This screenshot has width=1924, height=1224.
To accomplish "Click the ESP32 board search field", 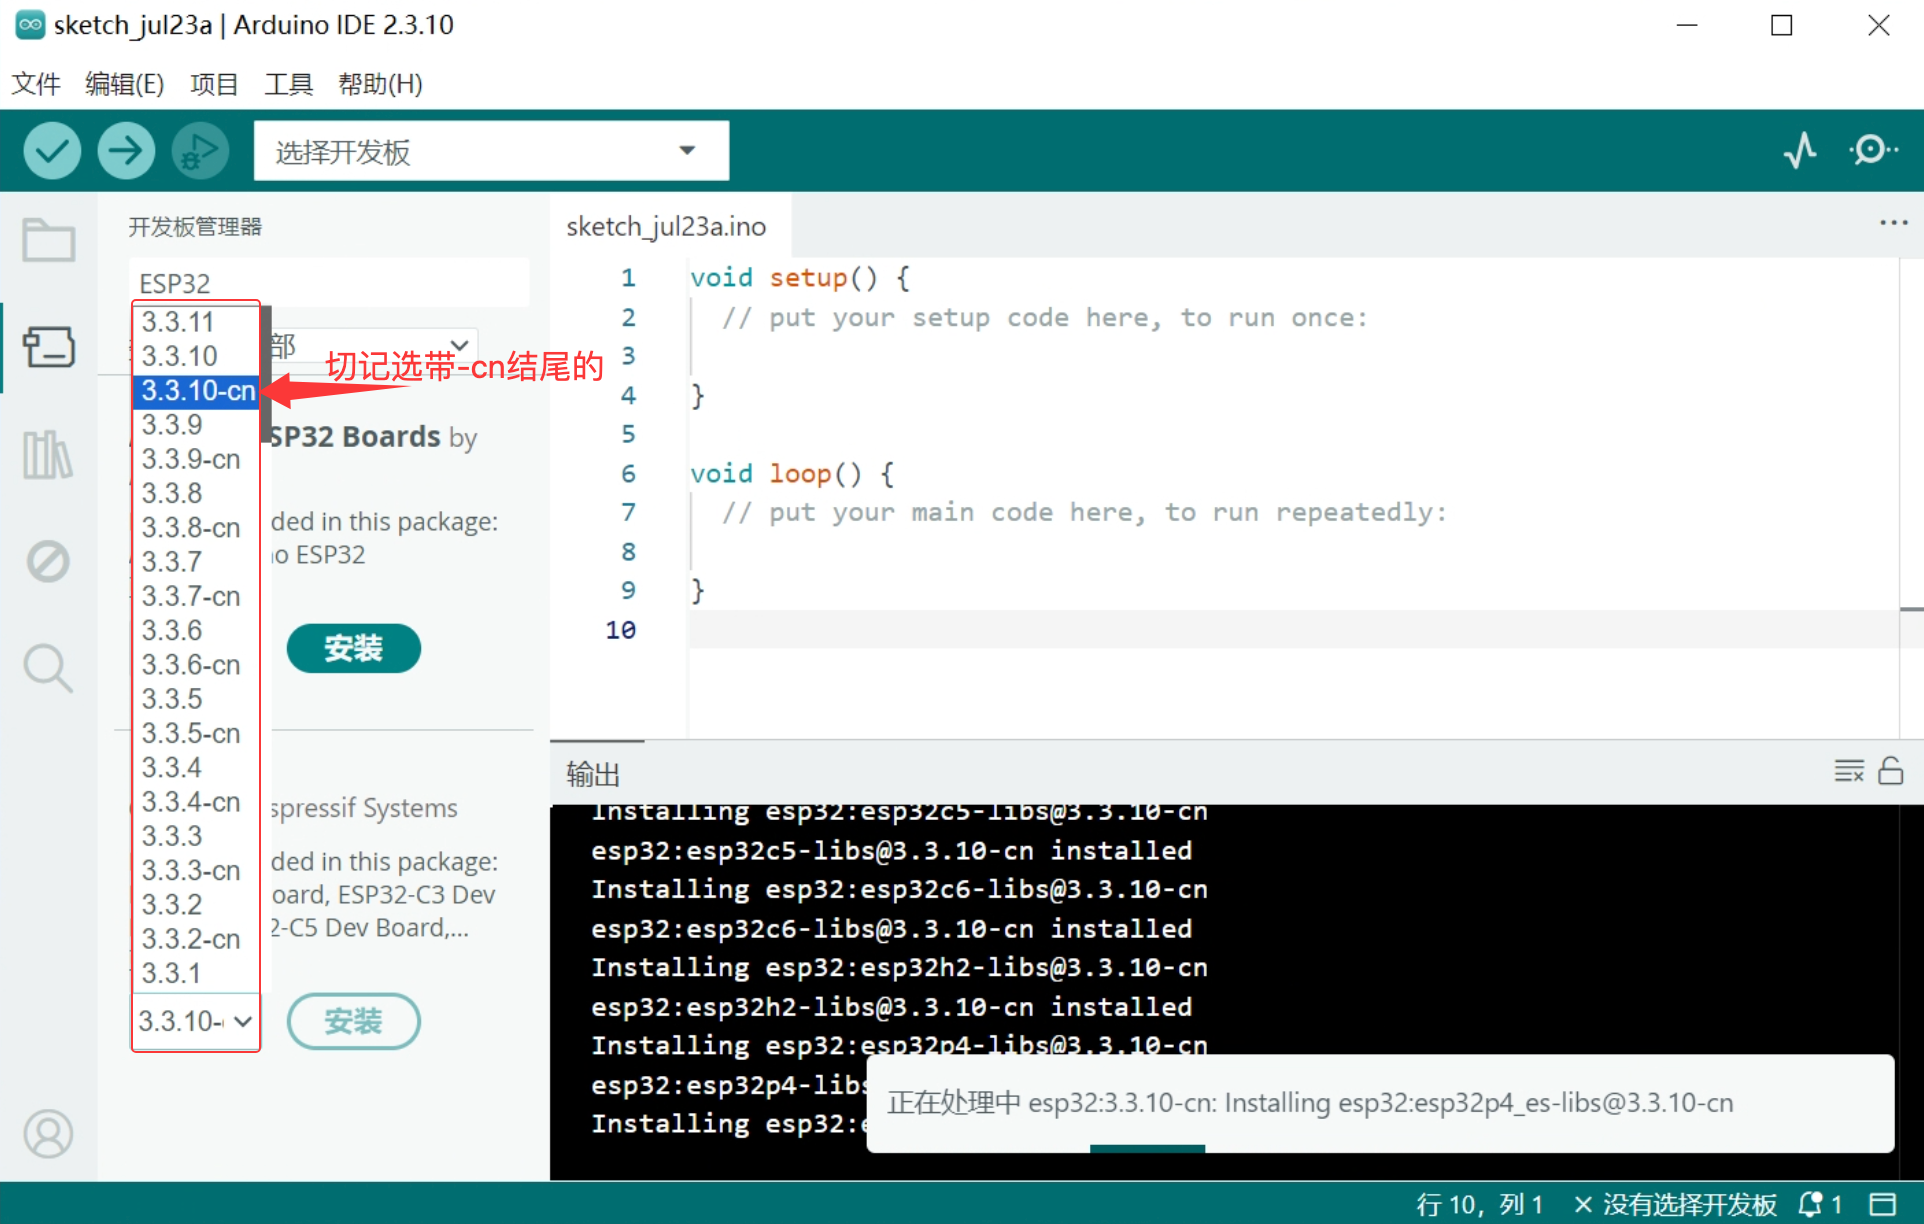I will tap(330, 283).
